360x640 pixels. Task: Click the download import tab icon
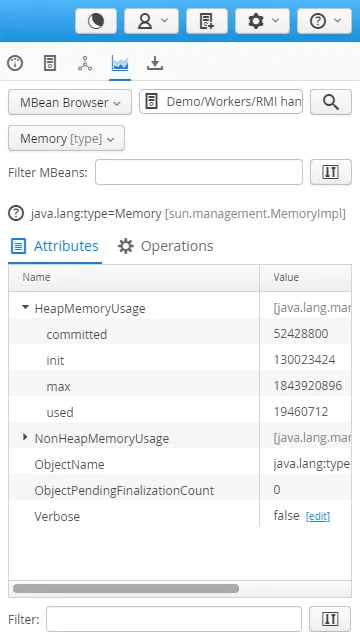point(155,64)
